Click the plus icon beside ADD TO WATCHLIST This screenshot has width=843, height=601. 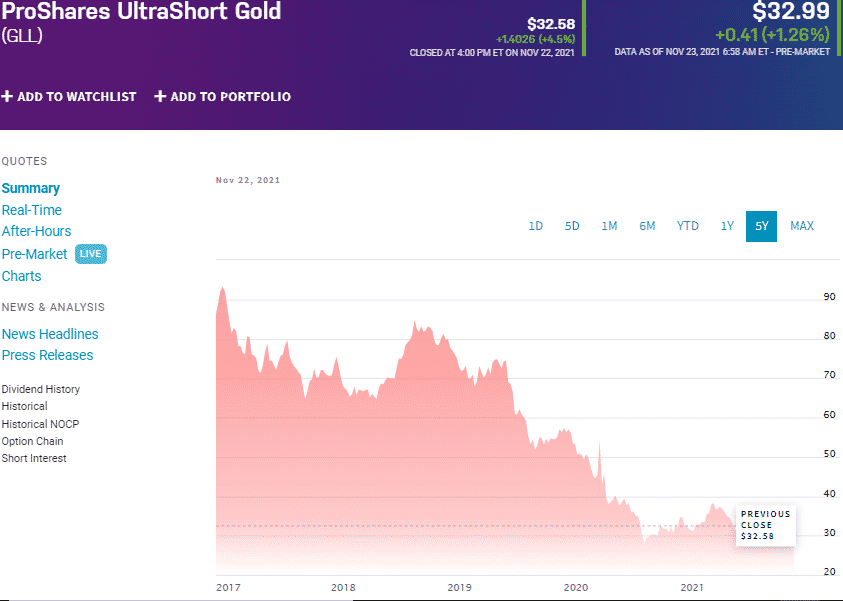pos(6,97)
